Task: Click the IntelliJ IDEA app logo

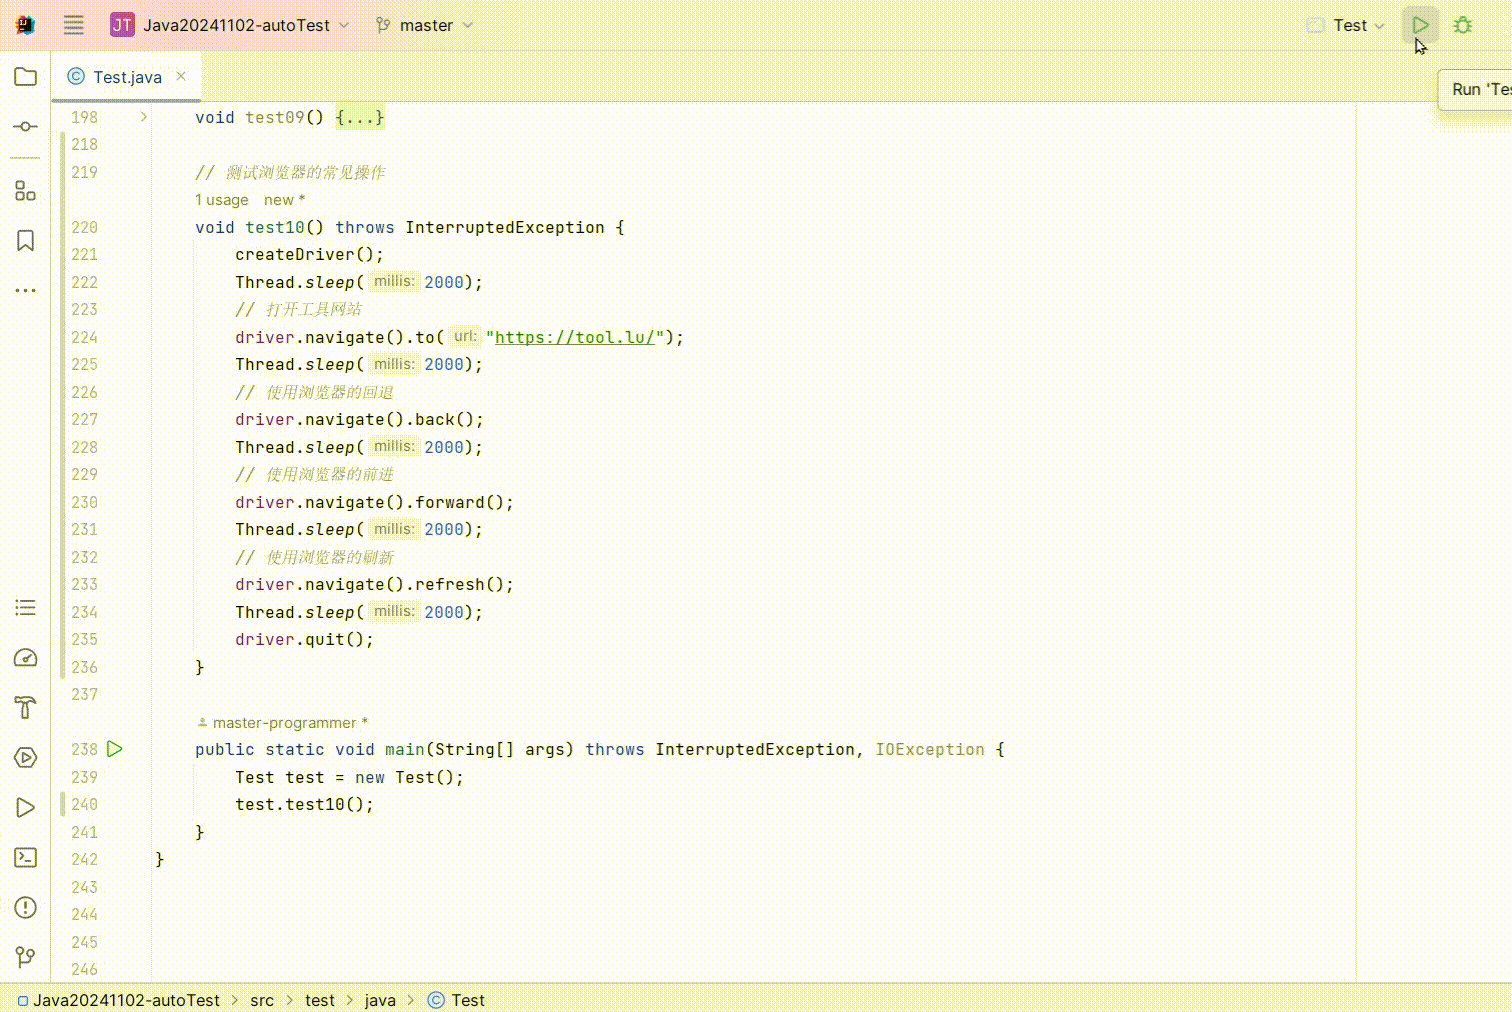Action: click(26, 25)
